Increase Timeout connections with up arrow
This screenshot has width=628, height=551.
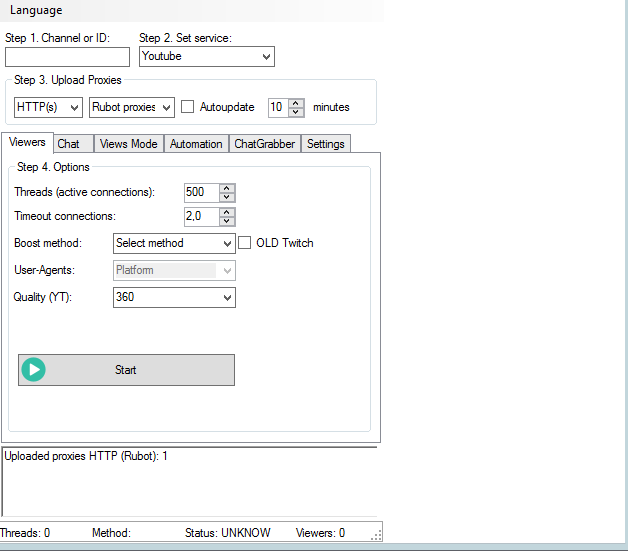coord(227,212)
